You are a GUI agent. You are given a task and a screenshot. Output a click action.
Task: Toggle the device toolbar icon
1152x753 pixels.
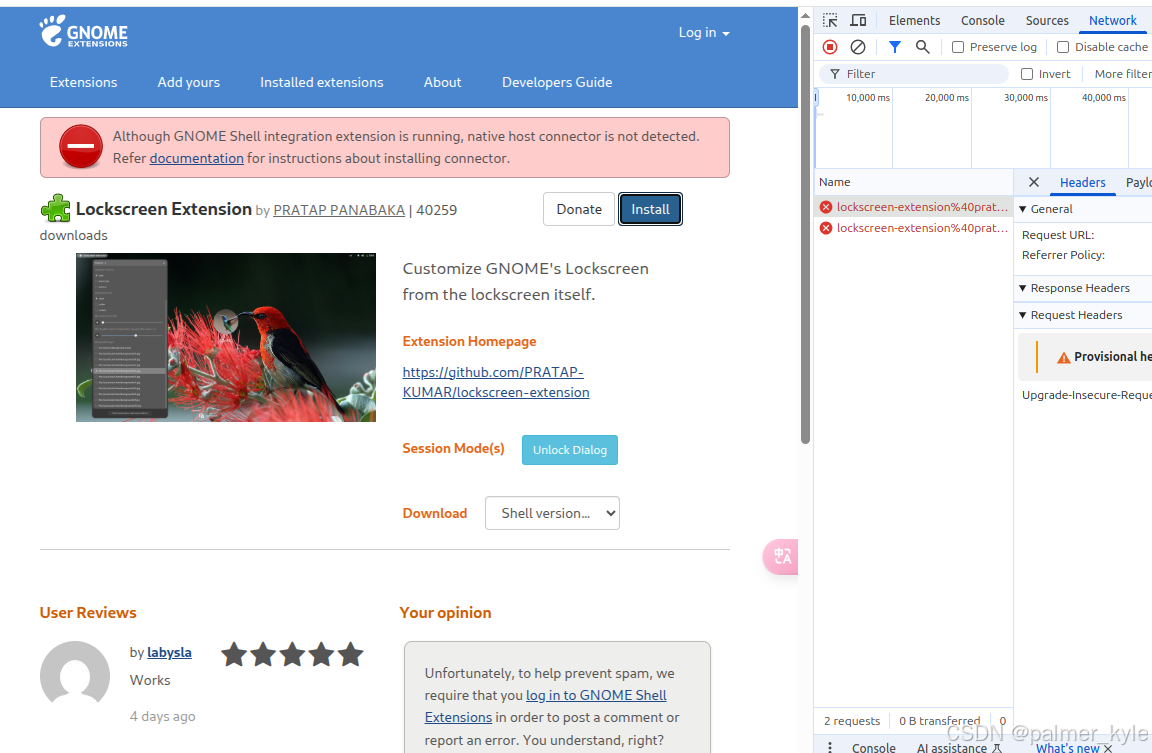(x=858, y=21)
